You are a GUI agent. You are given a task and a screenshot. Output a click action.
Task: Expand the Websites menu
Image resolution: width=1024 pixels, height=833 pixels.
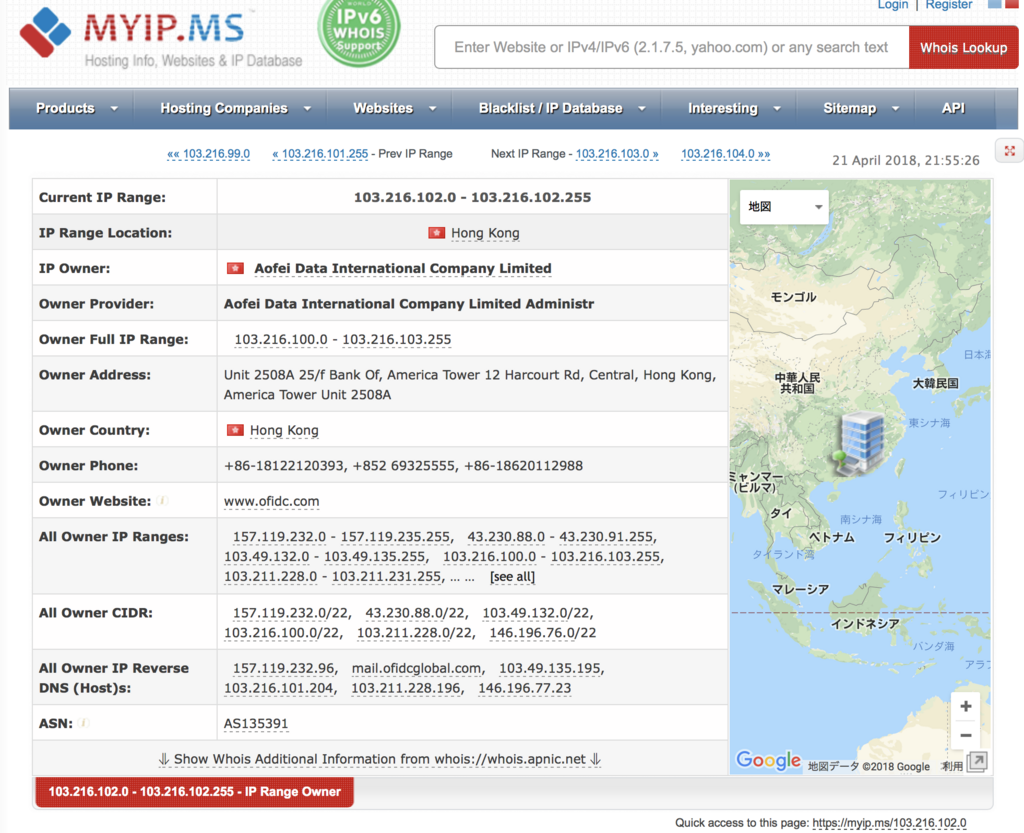pos(394,108)
